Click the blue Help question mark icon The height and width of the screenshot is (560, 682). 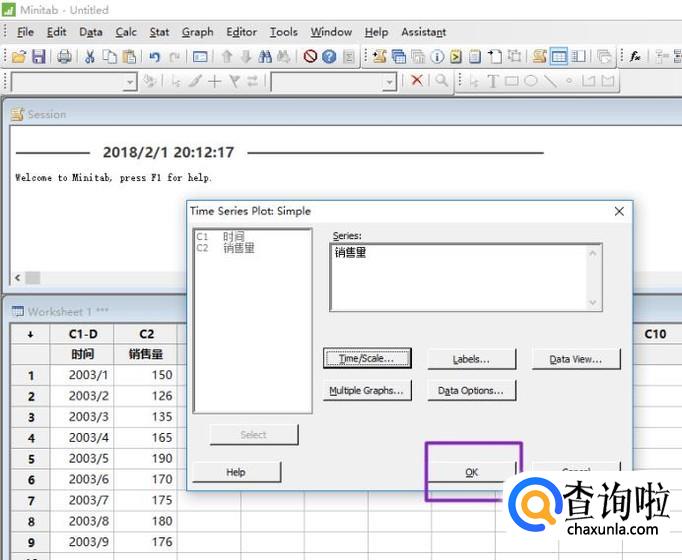pos(329,57)
